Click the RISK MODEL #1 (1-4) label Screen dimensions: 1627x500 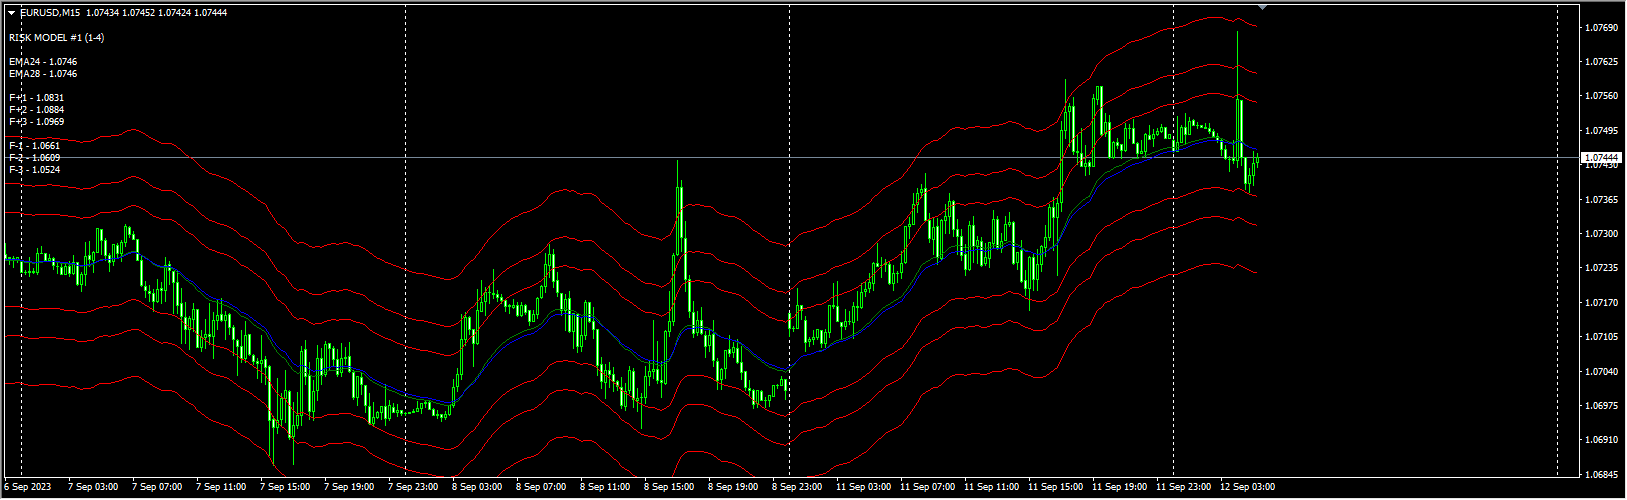tap(56, 38)
